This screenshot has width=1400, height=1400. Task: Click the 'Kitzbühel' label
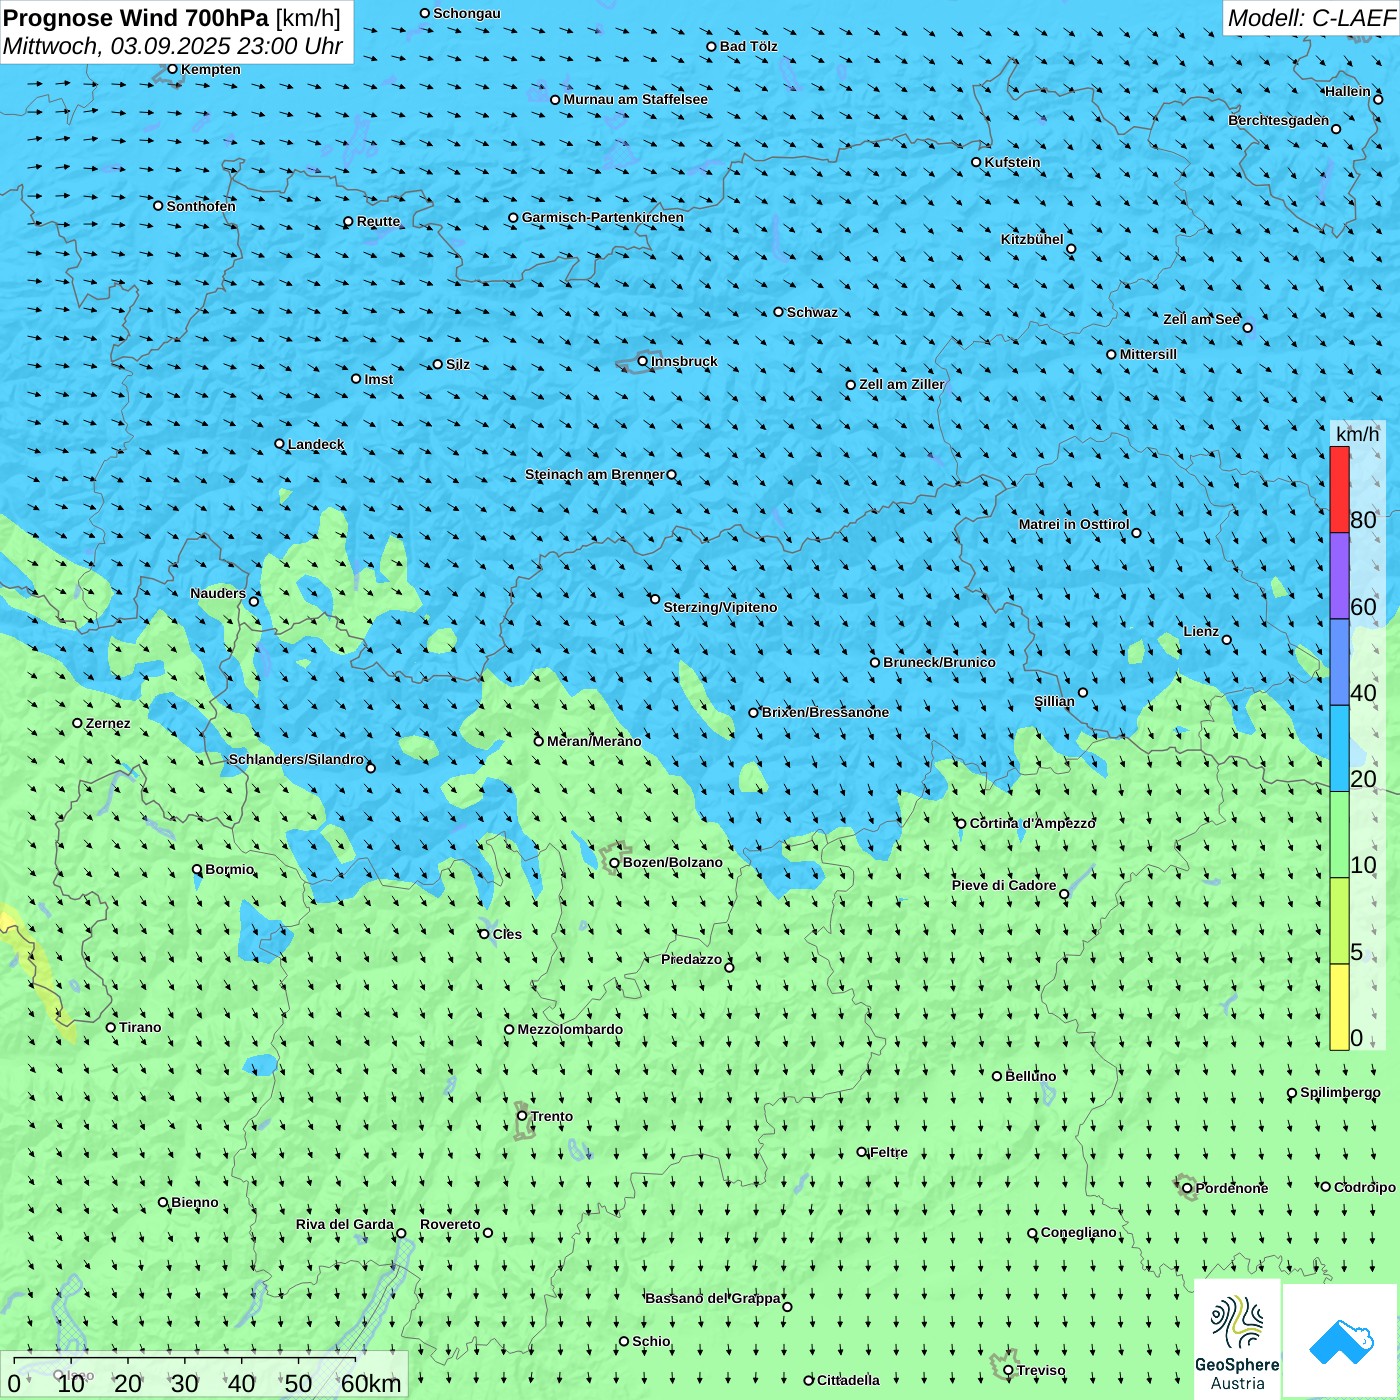[x=1032, y=239]
